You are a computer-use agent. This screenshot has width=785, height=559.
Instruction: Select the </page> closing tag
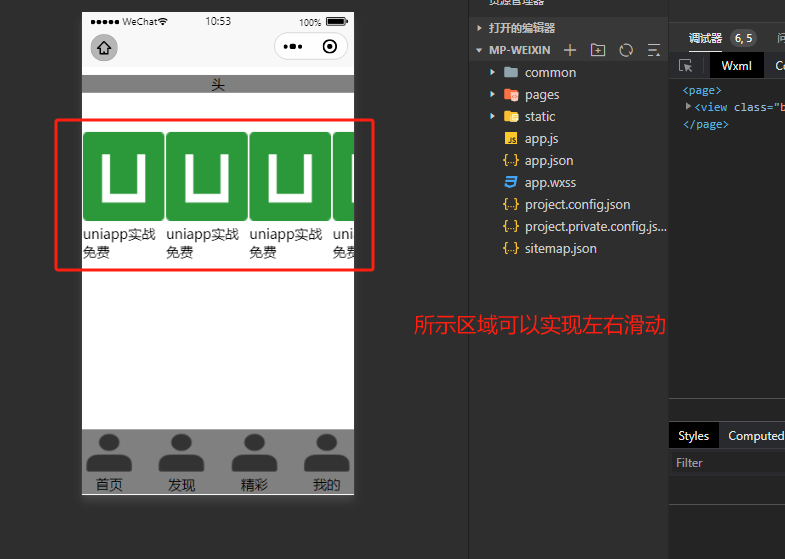(705, 124)
